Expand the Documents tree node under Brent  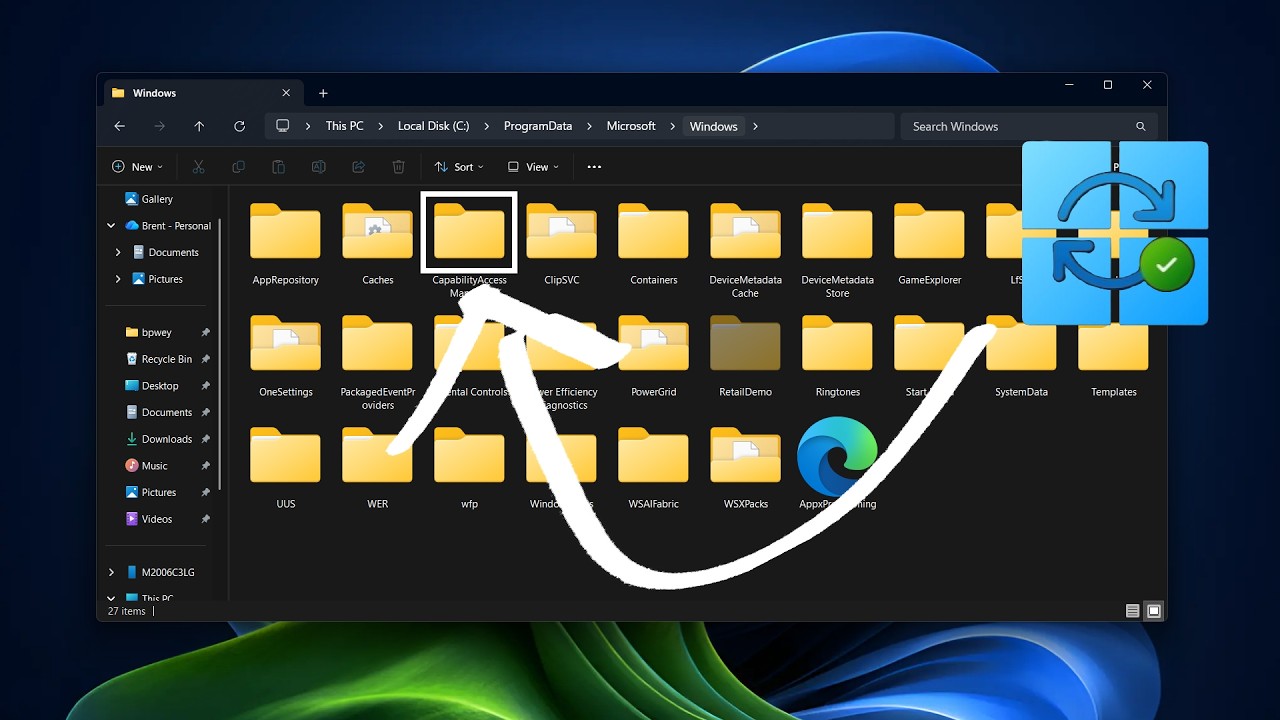(x=118, y=252)
